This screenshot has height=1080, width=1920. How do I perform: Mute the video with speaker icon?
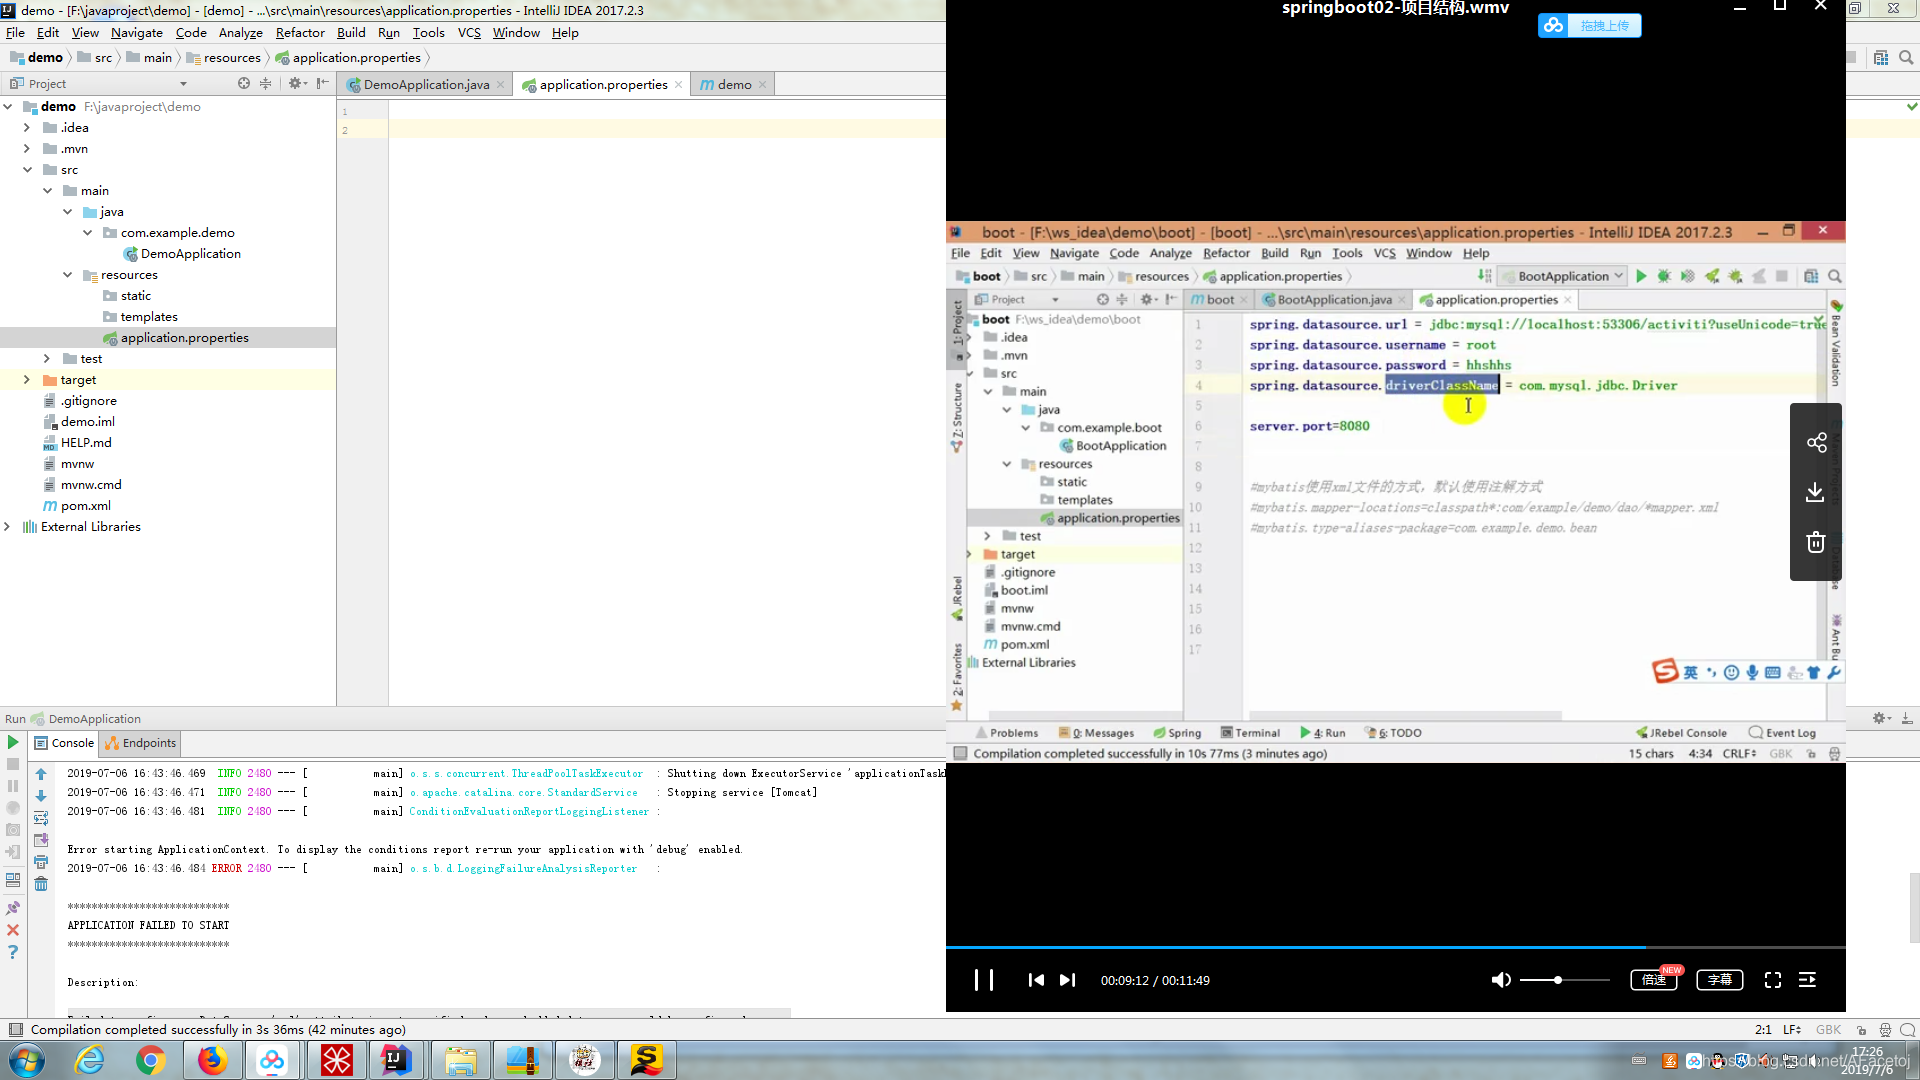(x=1500, y=980)
